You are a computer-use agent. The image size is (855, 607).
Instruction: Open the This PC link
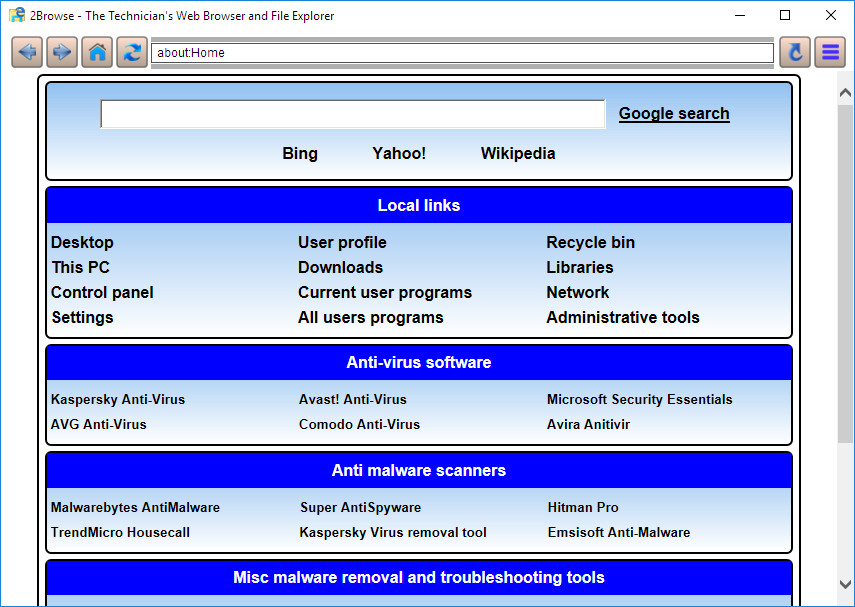(x=81, y=267)
